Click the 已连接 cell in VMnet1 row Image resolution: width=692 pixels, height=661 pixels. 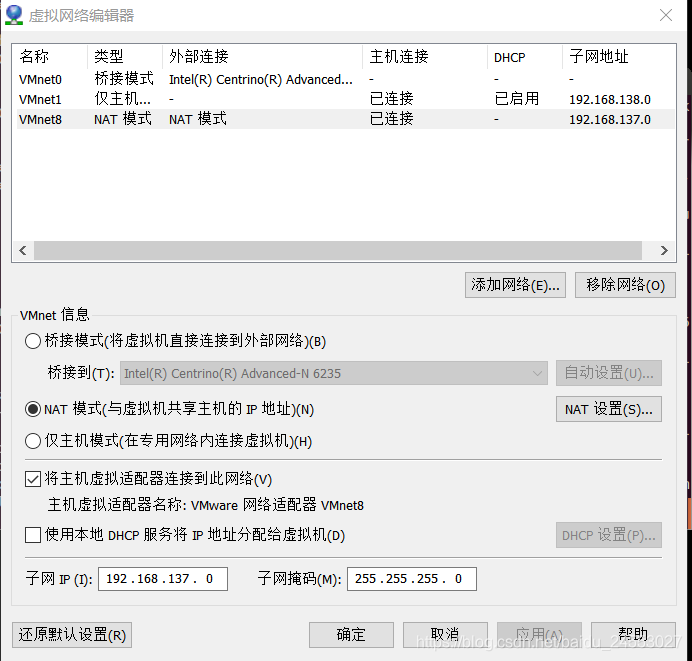391,99
